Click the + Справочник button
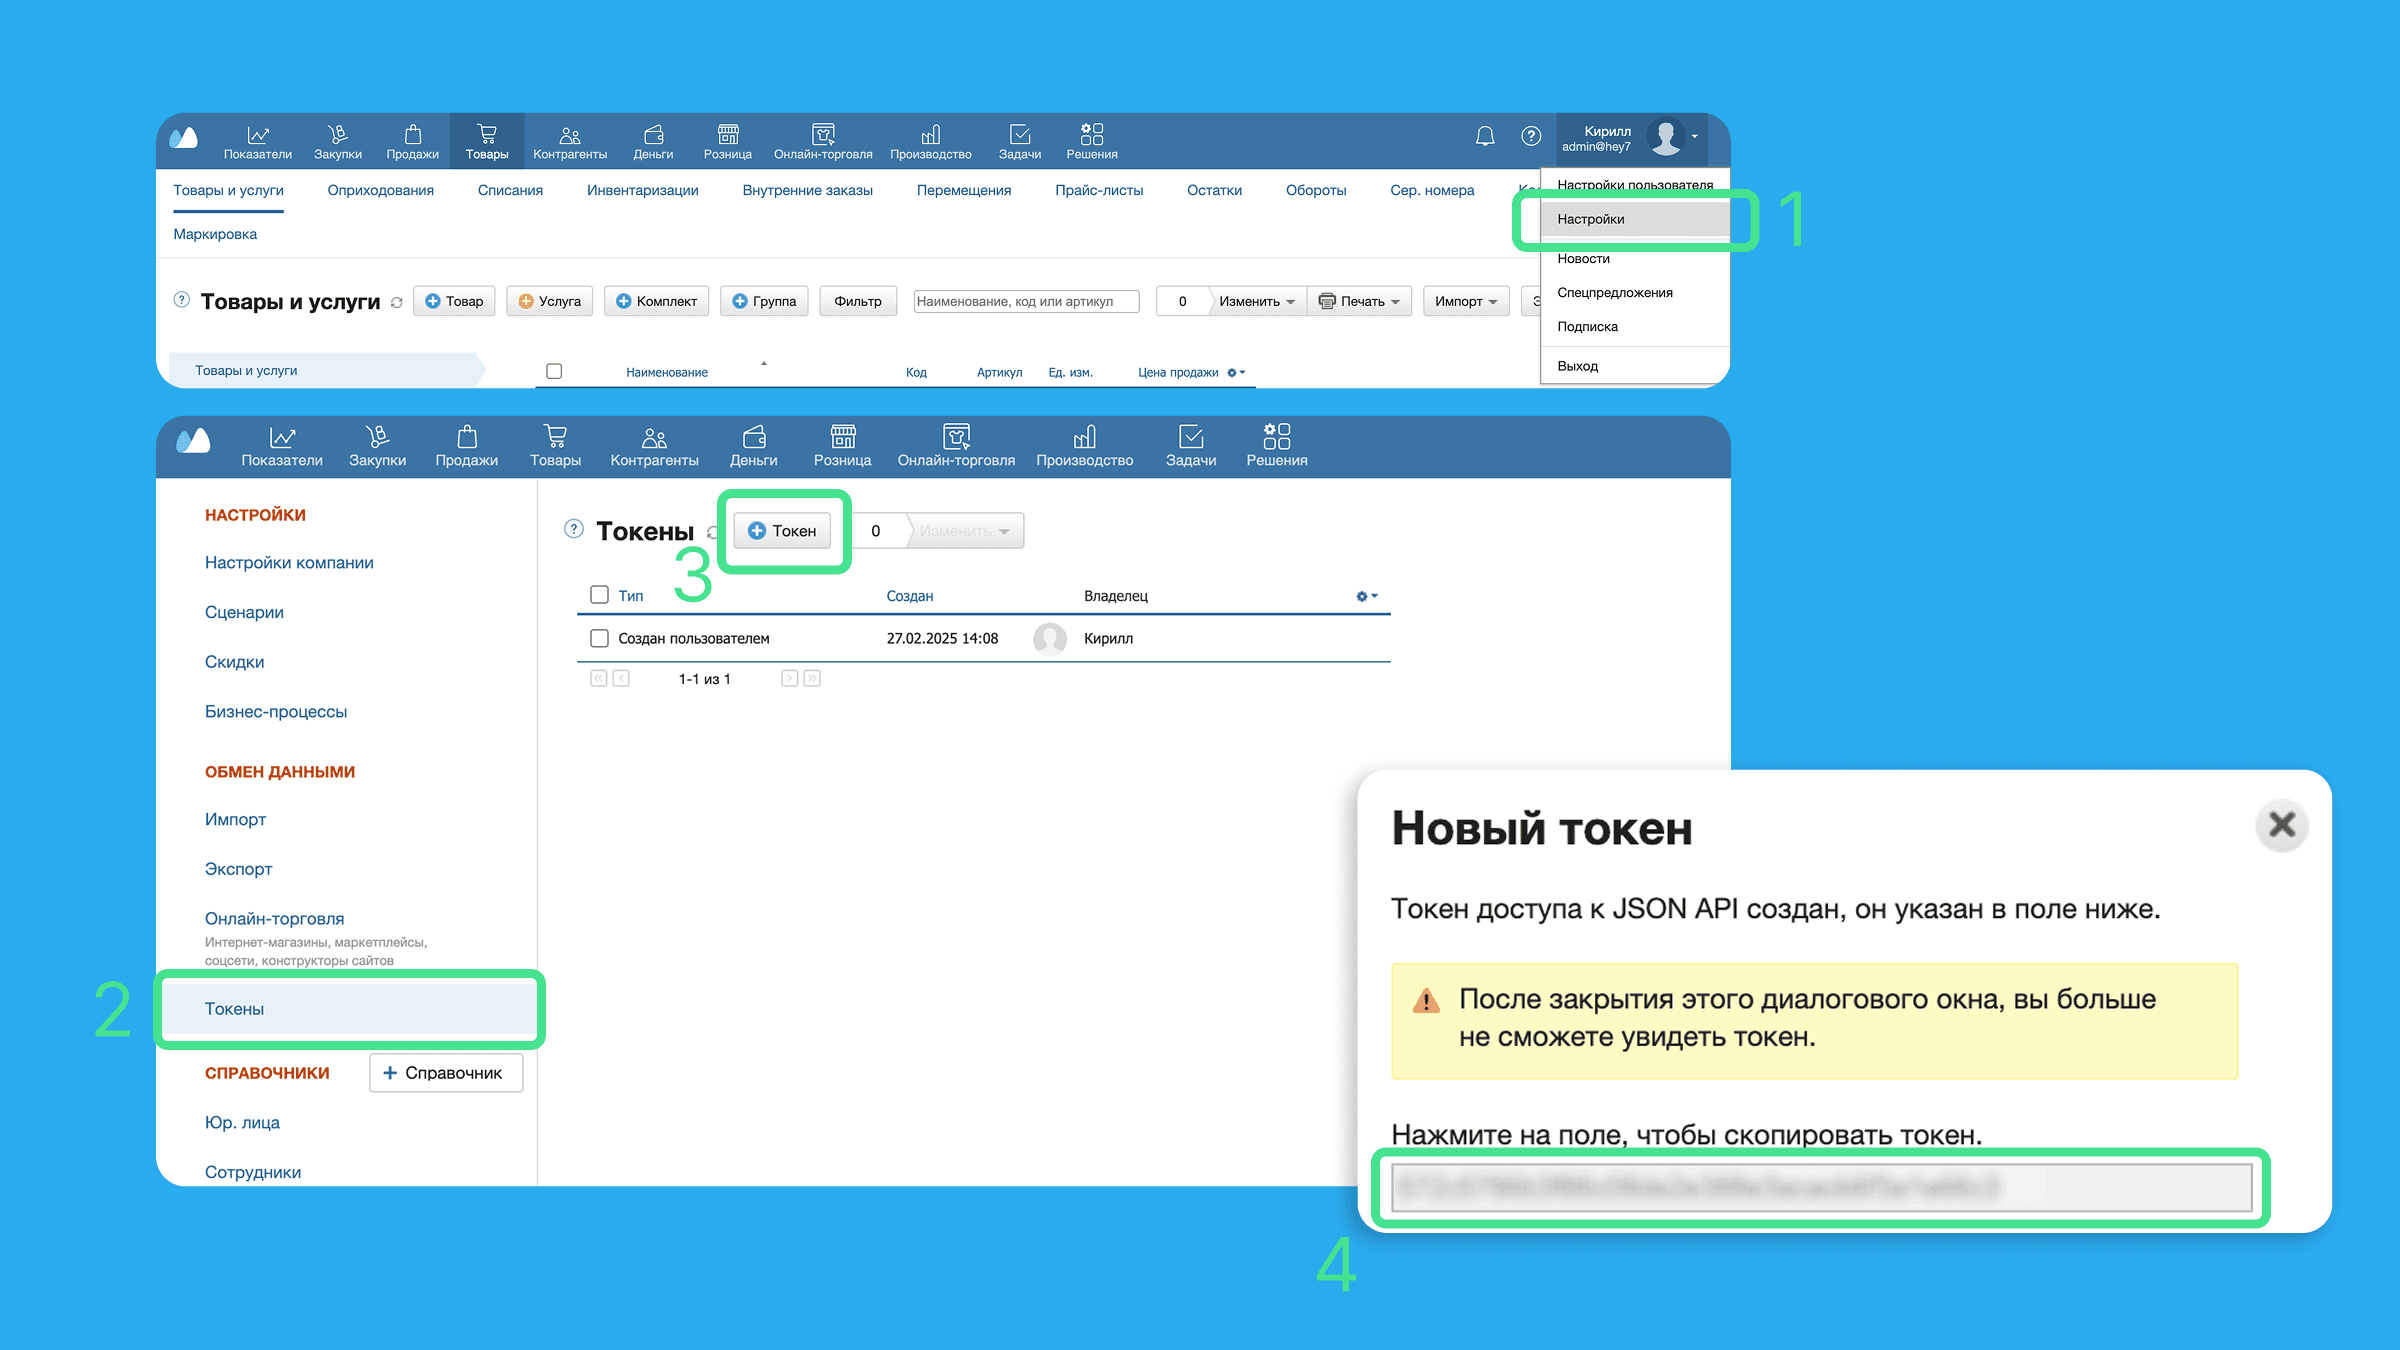Screen dimensions: 2400x1350 (446, 1073)
